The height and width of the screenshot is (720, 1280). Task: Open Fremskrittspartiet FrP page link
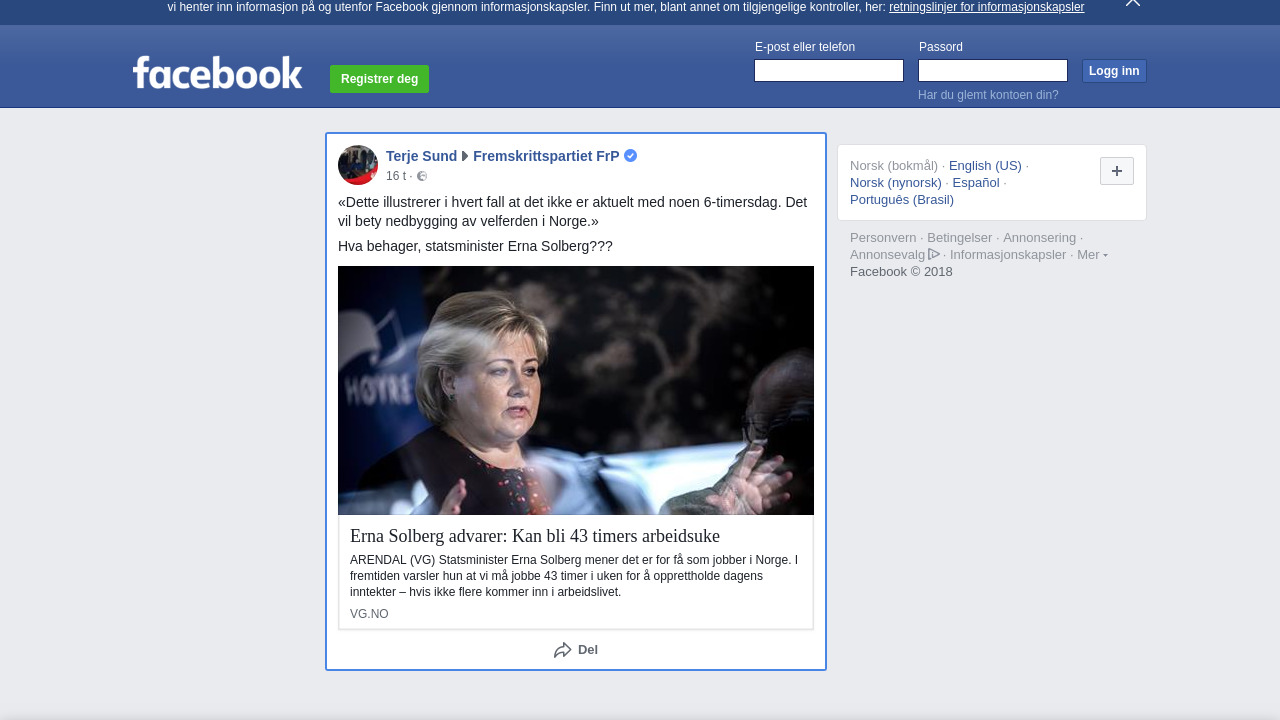(546, 156)
